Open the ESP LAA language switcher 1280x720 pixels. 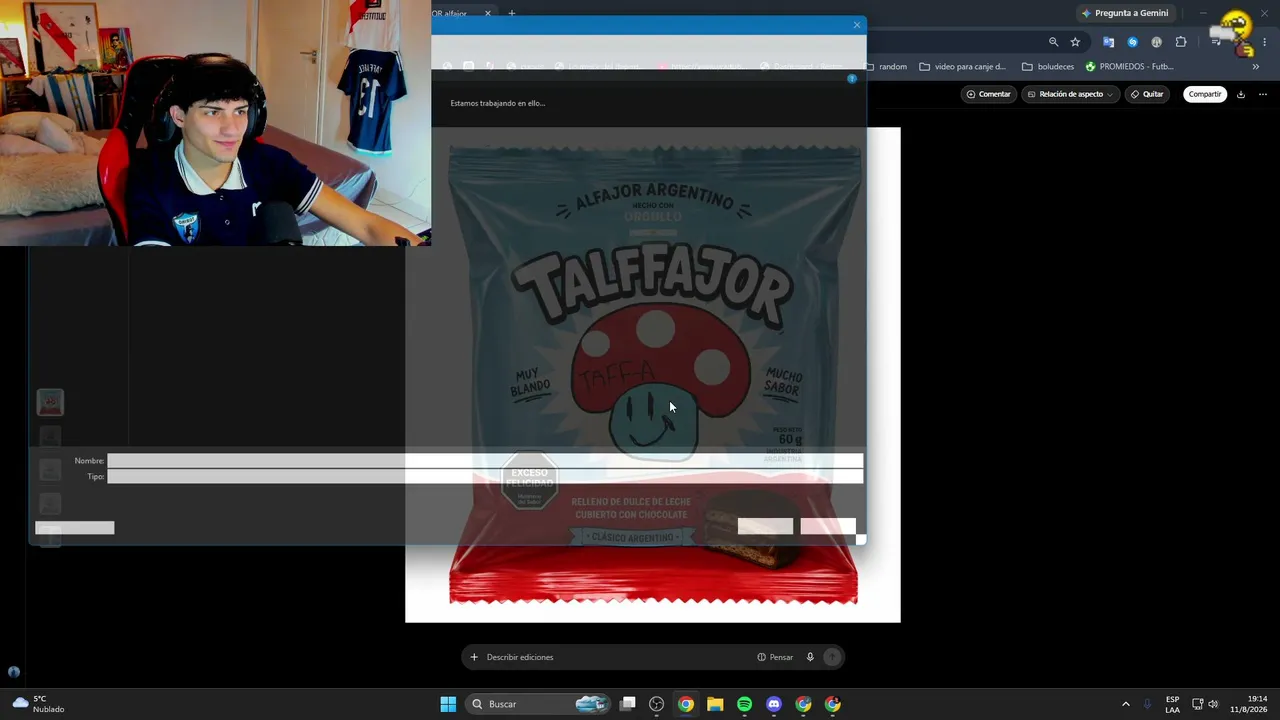tap(1172, 704)
